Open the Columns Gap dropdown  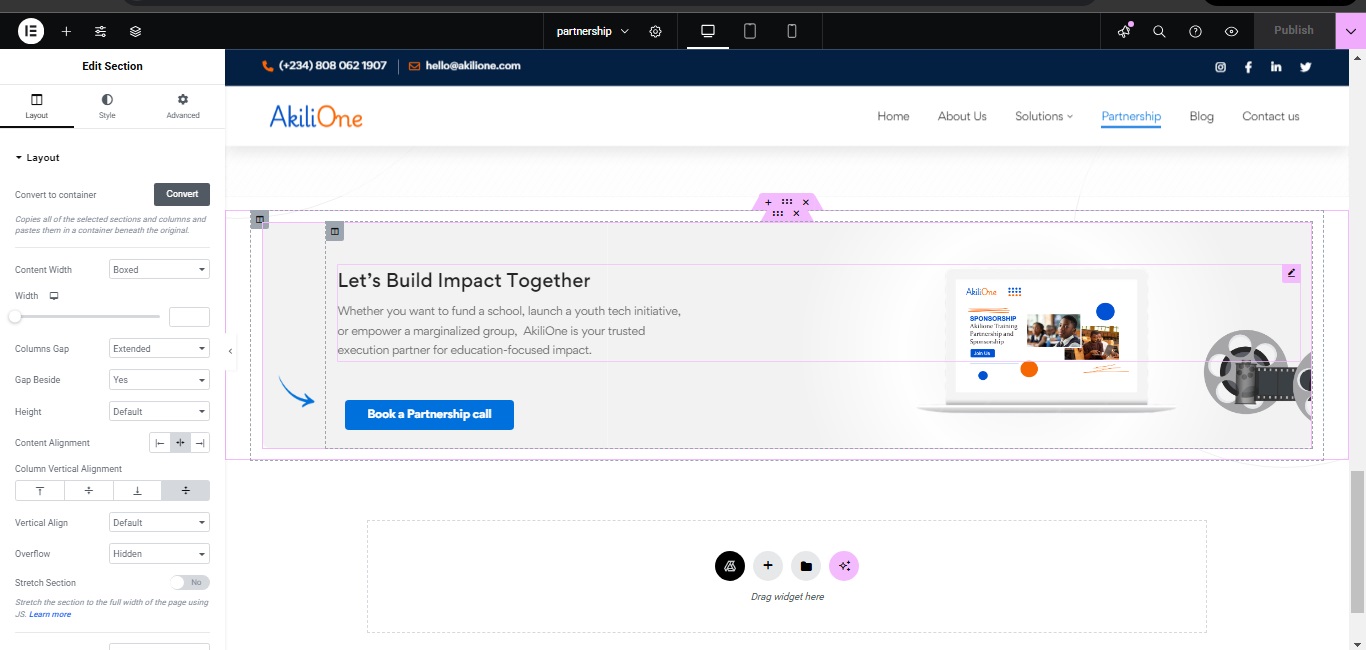[159, 349]
